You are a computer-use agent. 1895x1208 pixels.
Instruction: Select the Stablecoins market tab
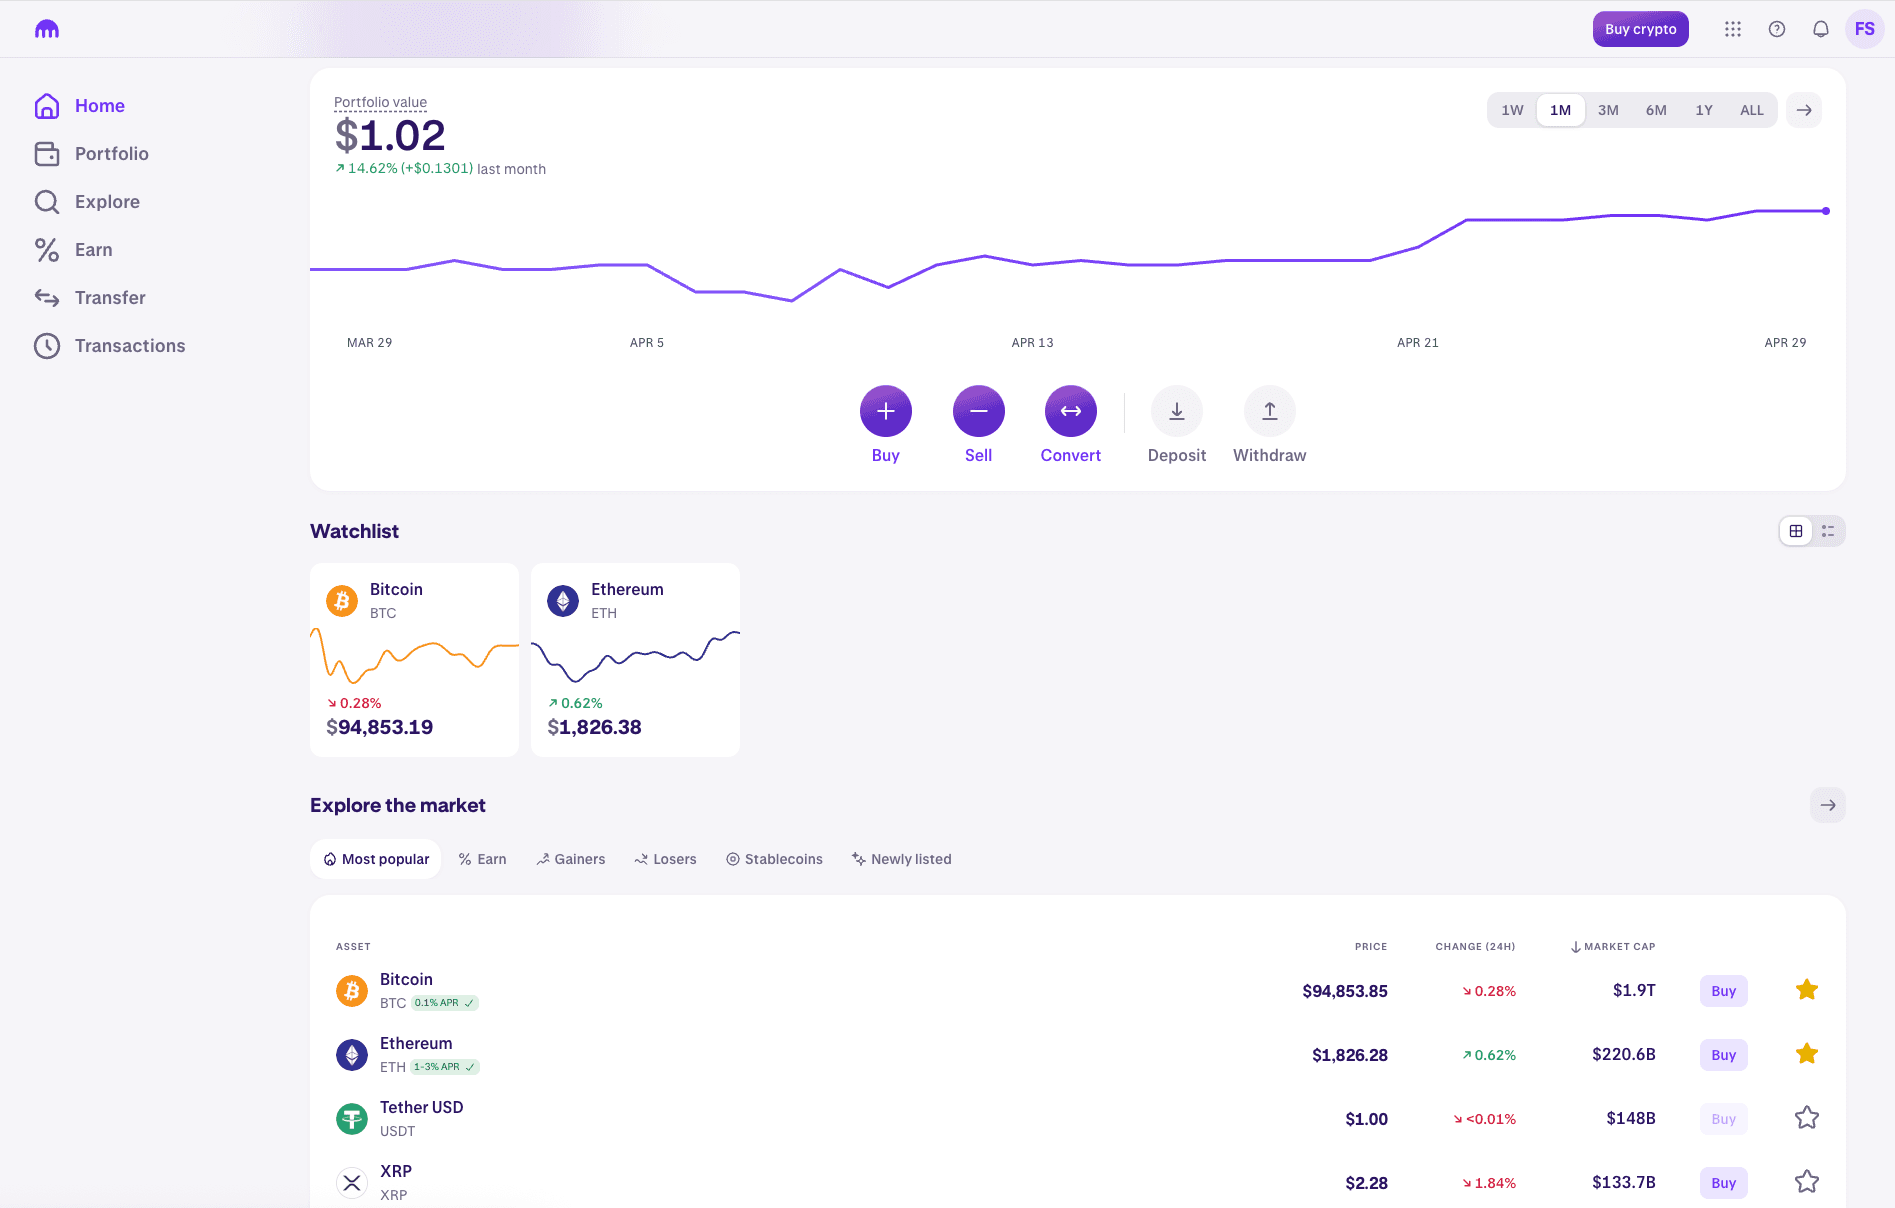[x=774, y=859]
